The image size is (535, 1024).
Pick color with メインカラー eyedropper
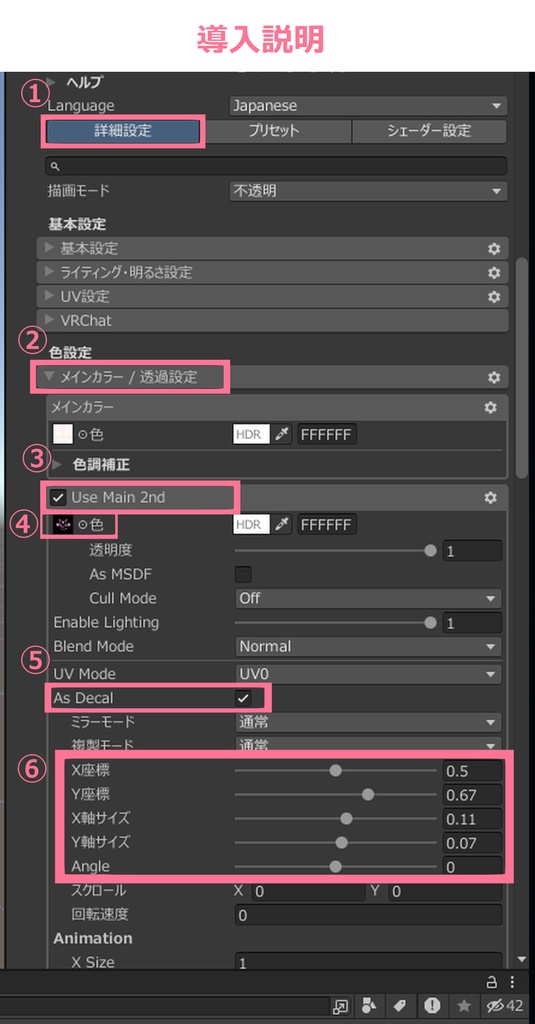pos(282,435)
